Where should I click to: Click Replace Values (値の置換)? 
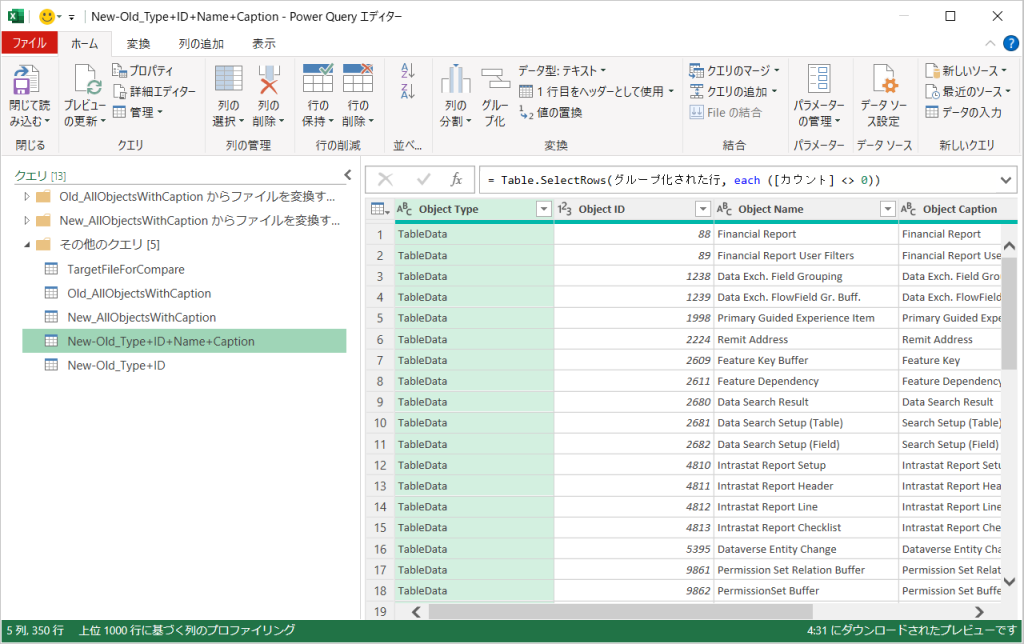tap(551, 112)
